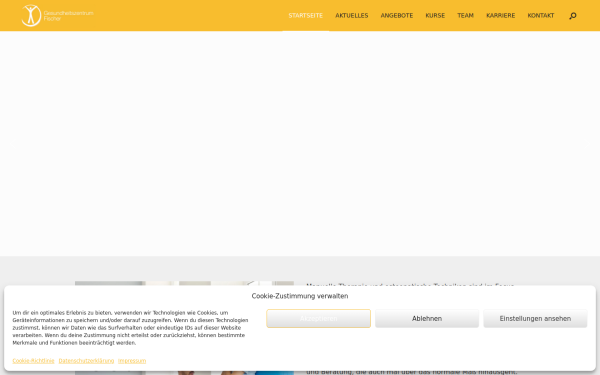Screen dimensions: 600x375
Task: Open Einstellungen ansehen cookie settings
Action: (x=535, y=318)
